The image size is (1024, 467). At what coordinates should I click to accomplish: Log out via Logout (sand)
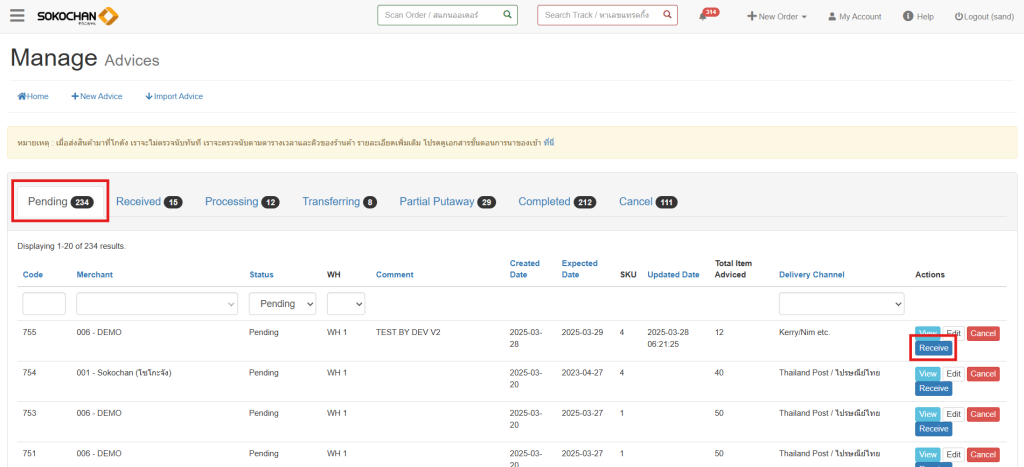(984, 16)
